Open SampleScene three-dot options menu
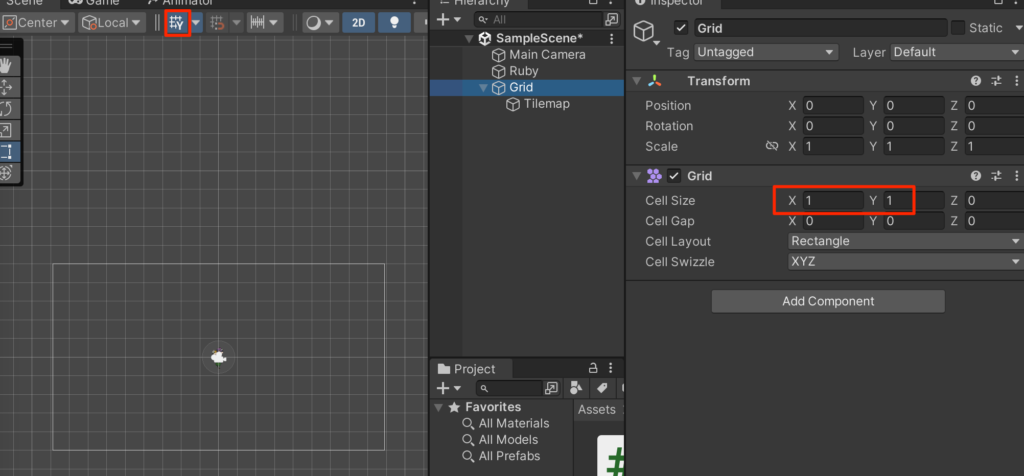Viewport: 1024px width, 476px height. tap(611, 39)
